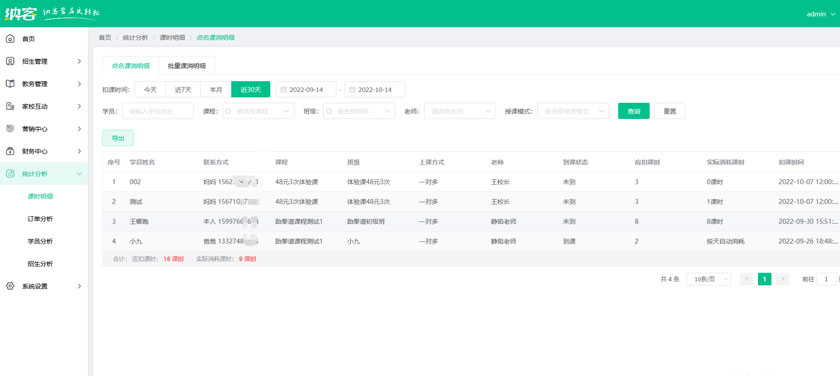Image resolution: width=840 pixels, height=376 pixels.
Task: Switch to the 点名课消明细 tab
Action: click(x=131, y=66)
